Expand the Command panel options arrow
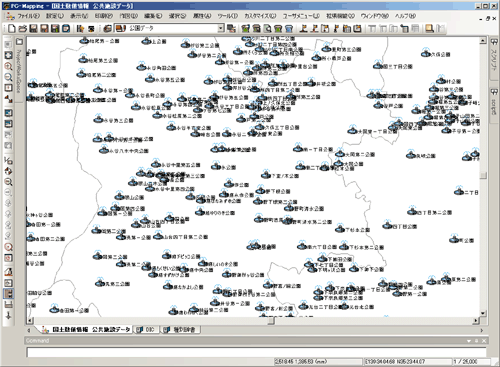500x367 pixels. pyautogui.click(x=469, y=341)
